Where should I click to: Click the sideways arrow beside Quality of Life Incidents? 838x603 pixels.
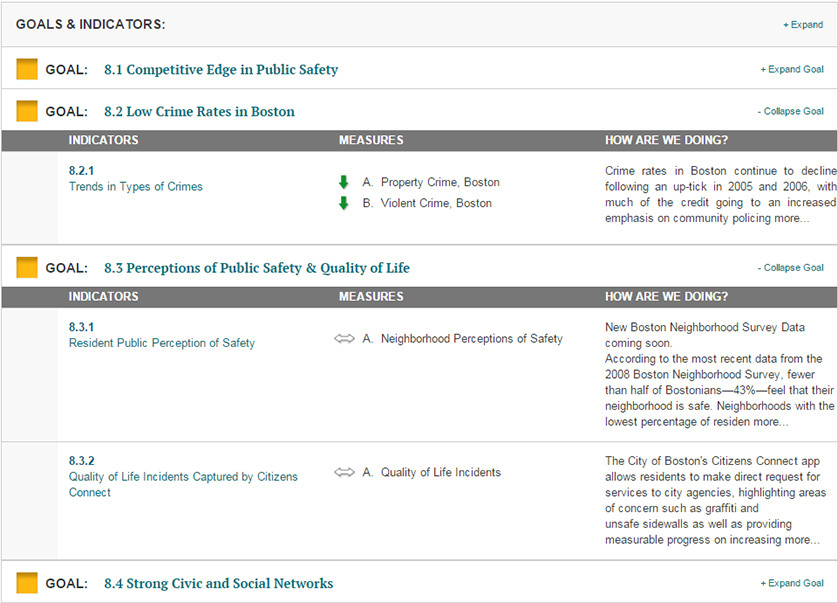click(x=344, y=472)
